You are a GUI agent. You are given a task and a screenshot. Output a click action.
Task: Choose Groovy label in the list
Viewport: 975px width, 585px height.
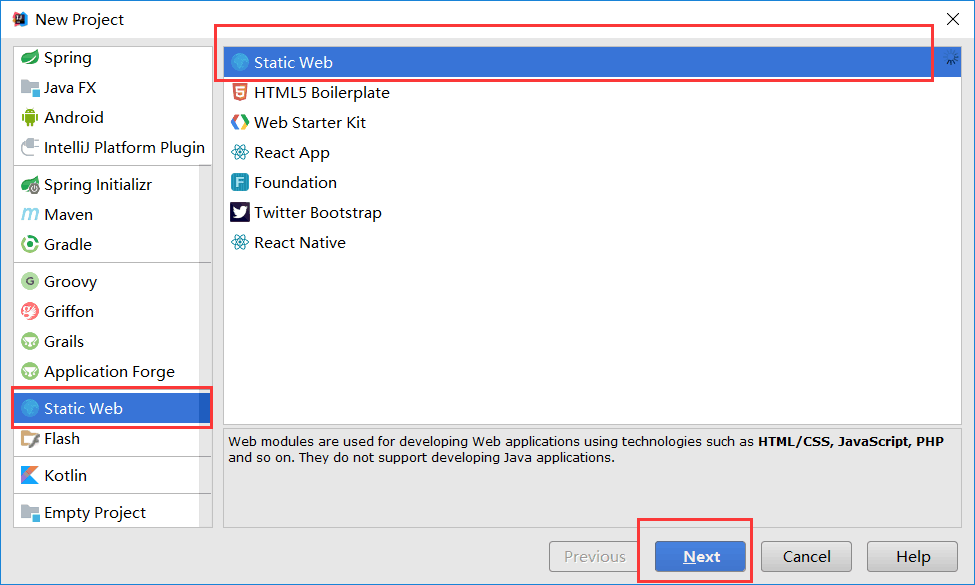point(70,282)
